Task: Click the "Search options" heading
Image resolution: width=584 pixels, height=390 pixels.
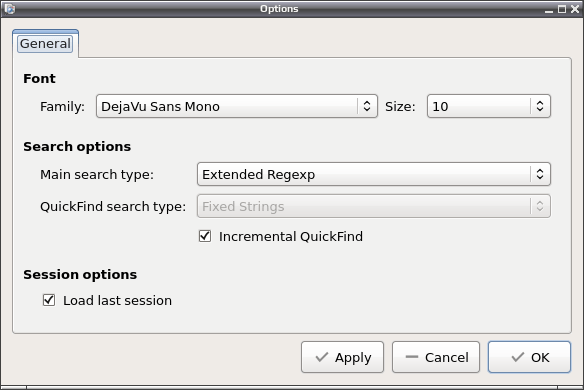Action: tap(77, 147)
